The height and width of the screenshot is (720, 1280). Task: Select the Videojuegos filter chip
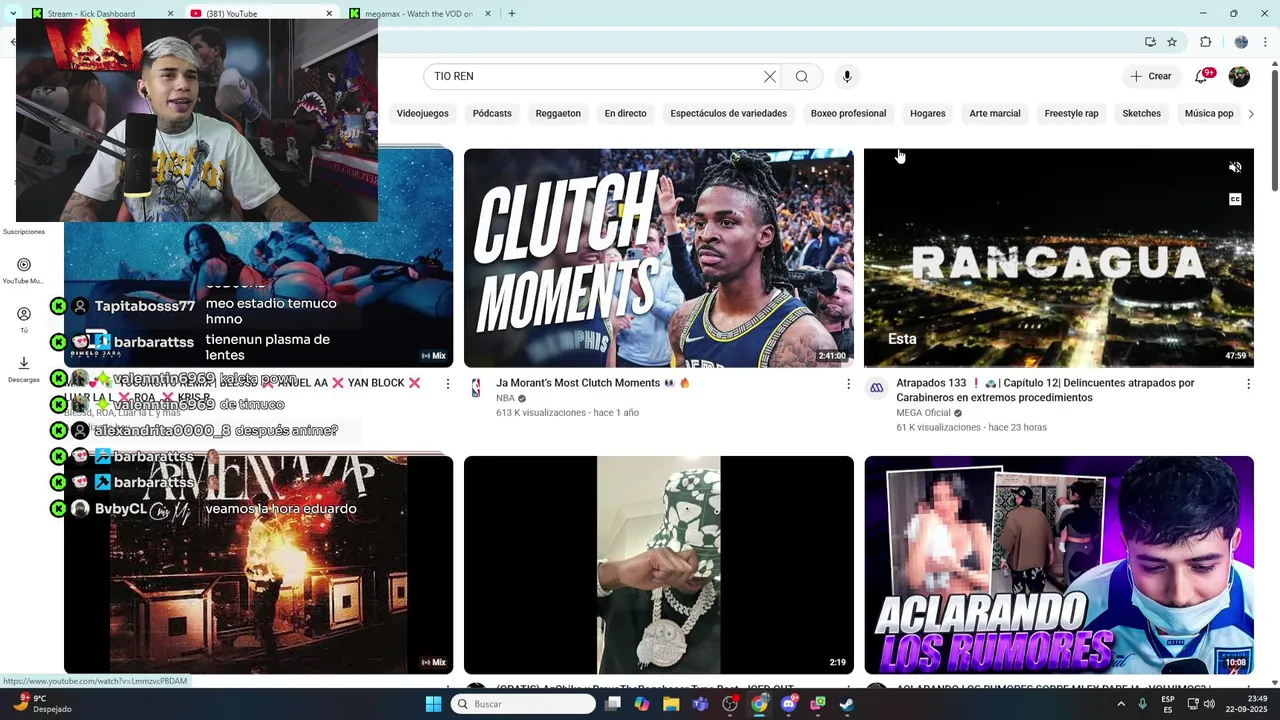(x=422, y=114)
